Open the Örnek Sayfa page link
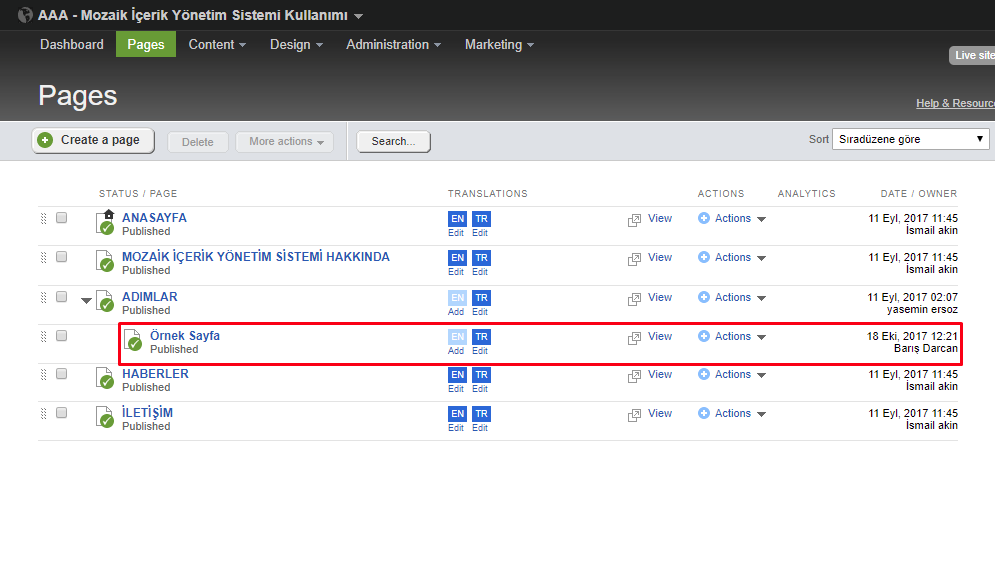Screen dimensions: 995x573 pos(185,335)
